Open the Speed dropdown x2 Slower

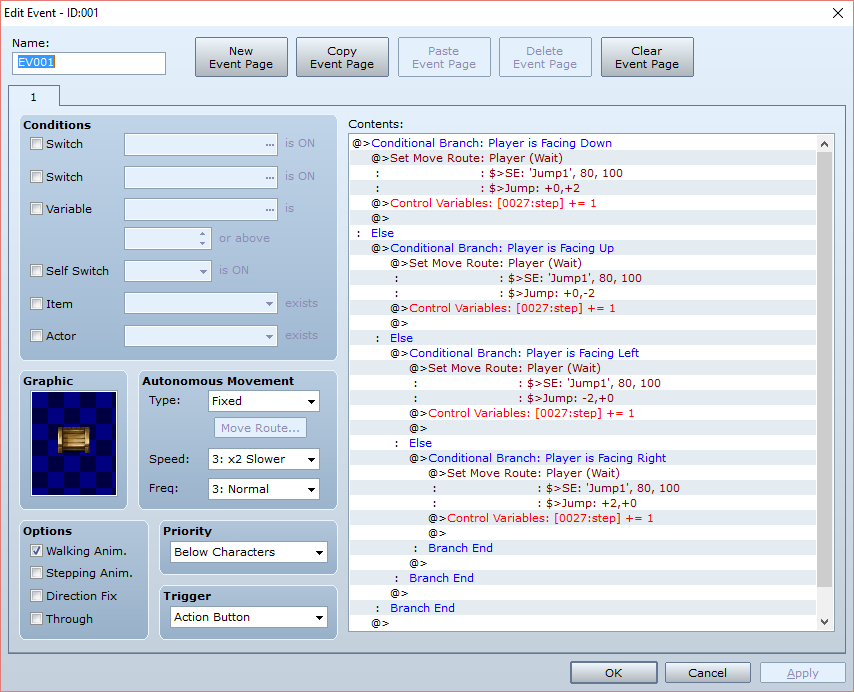tap(264, 459)
